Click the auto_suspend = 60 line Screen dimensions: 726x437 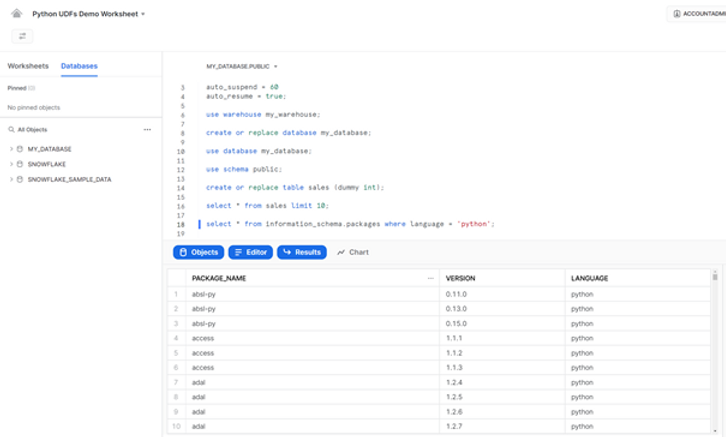(242, 87)
